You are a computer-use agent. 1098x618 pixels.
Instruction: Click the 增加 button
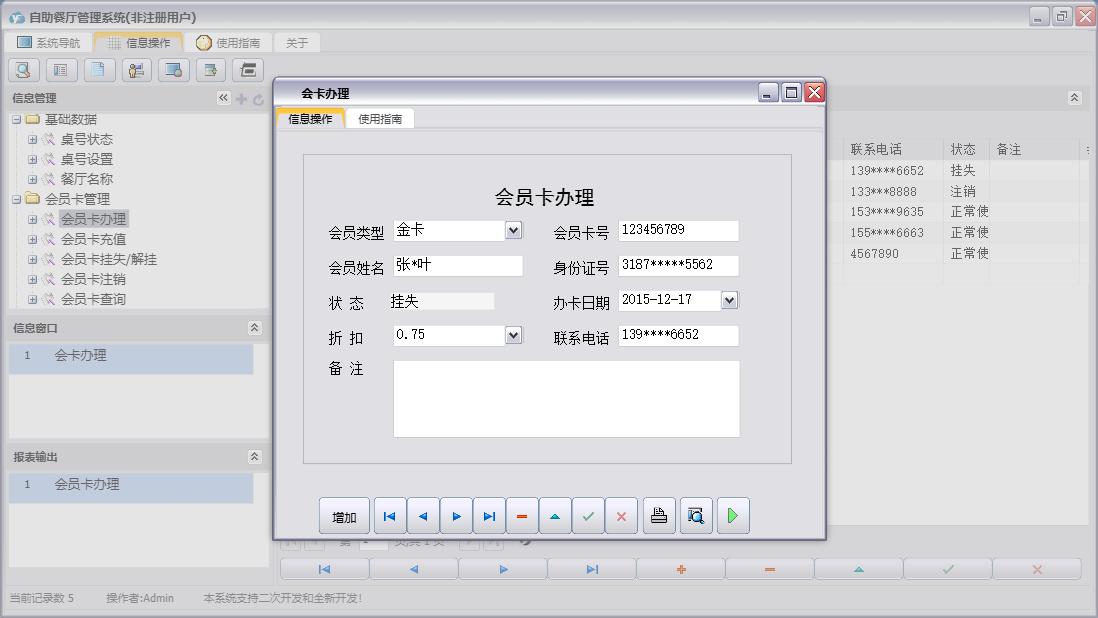[x=344, y=517]
